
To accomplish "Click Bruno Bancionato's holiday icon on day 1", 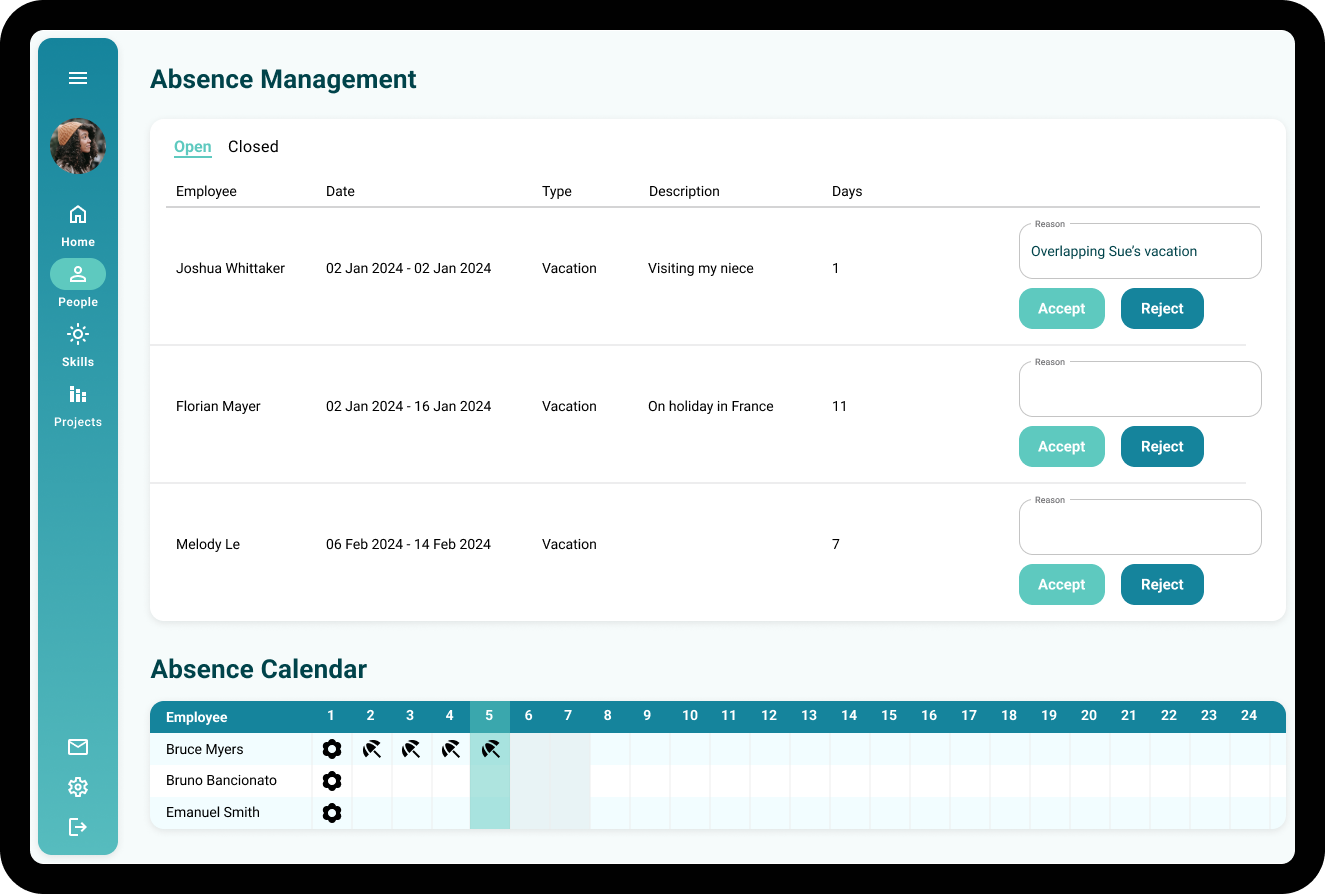I will tap(332, 781).
